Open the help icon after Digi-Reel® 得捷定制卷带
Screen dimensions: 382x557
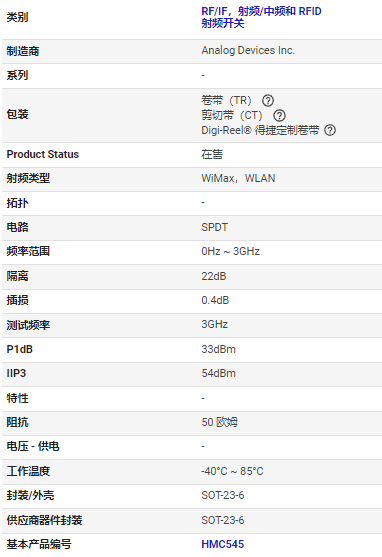click(x=330, y=130)
